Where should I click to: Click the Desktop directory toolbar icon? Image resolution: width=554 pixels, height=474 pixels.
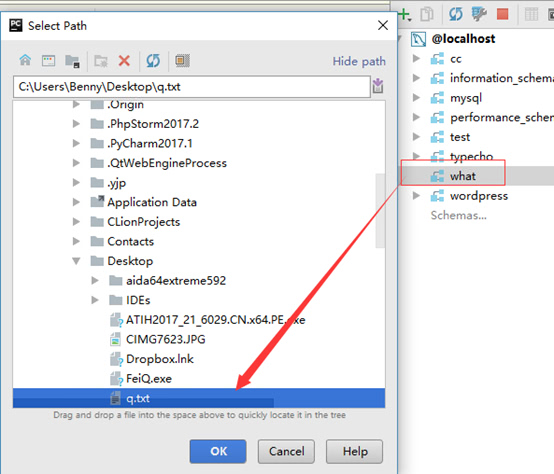point(48,60)
